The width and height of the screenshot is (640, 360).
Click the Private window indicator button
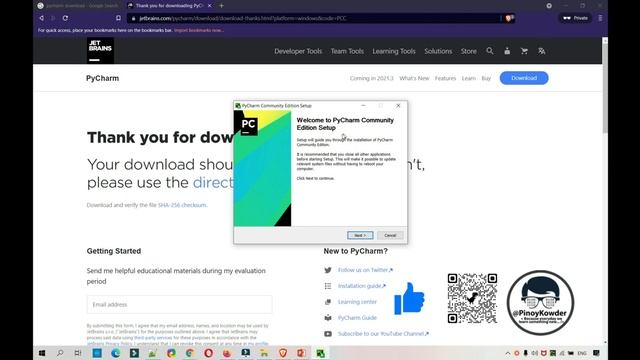(x=575, y=18)
